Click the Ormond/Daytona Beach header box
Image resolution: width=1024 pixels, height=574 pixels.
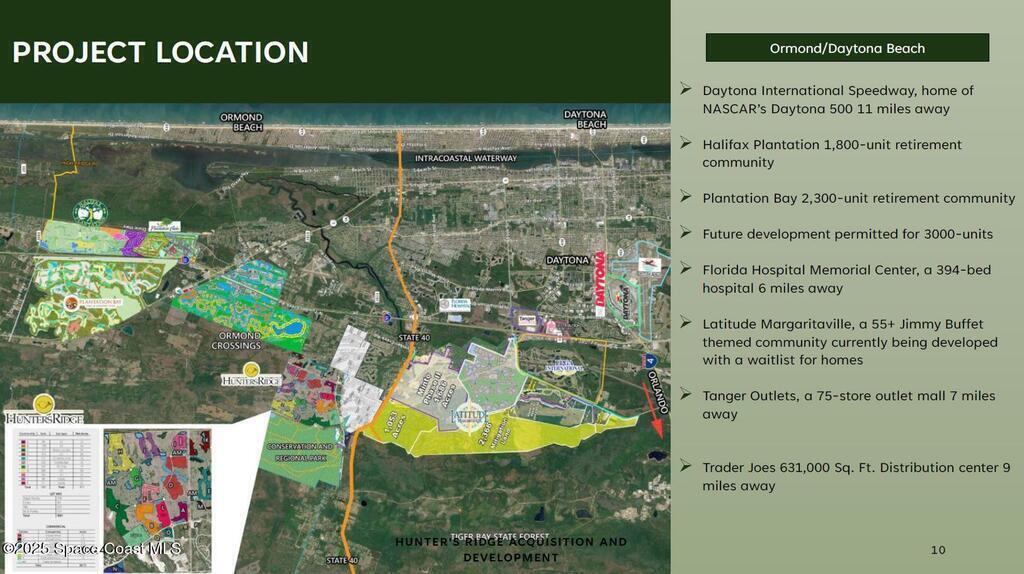[847, 48]
